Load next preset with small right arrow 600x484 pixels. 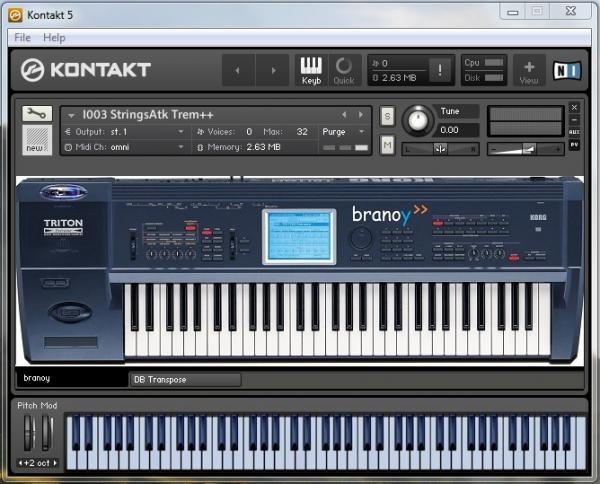pyautogui.click(x=360, y=115)
